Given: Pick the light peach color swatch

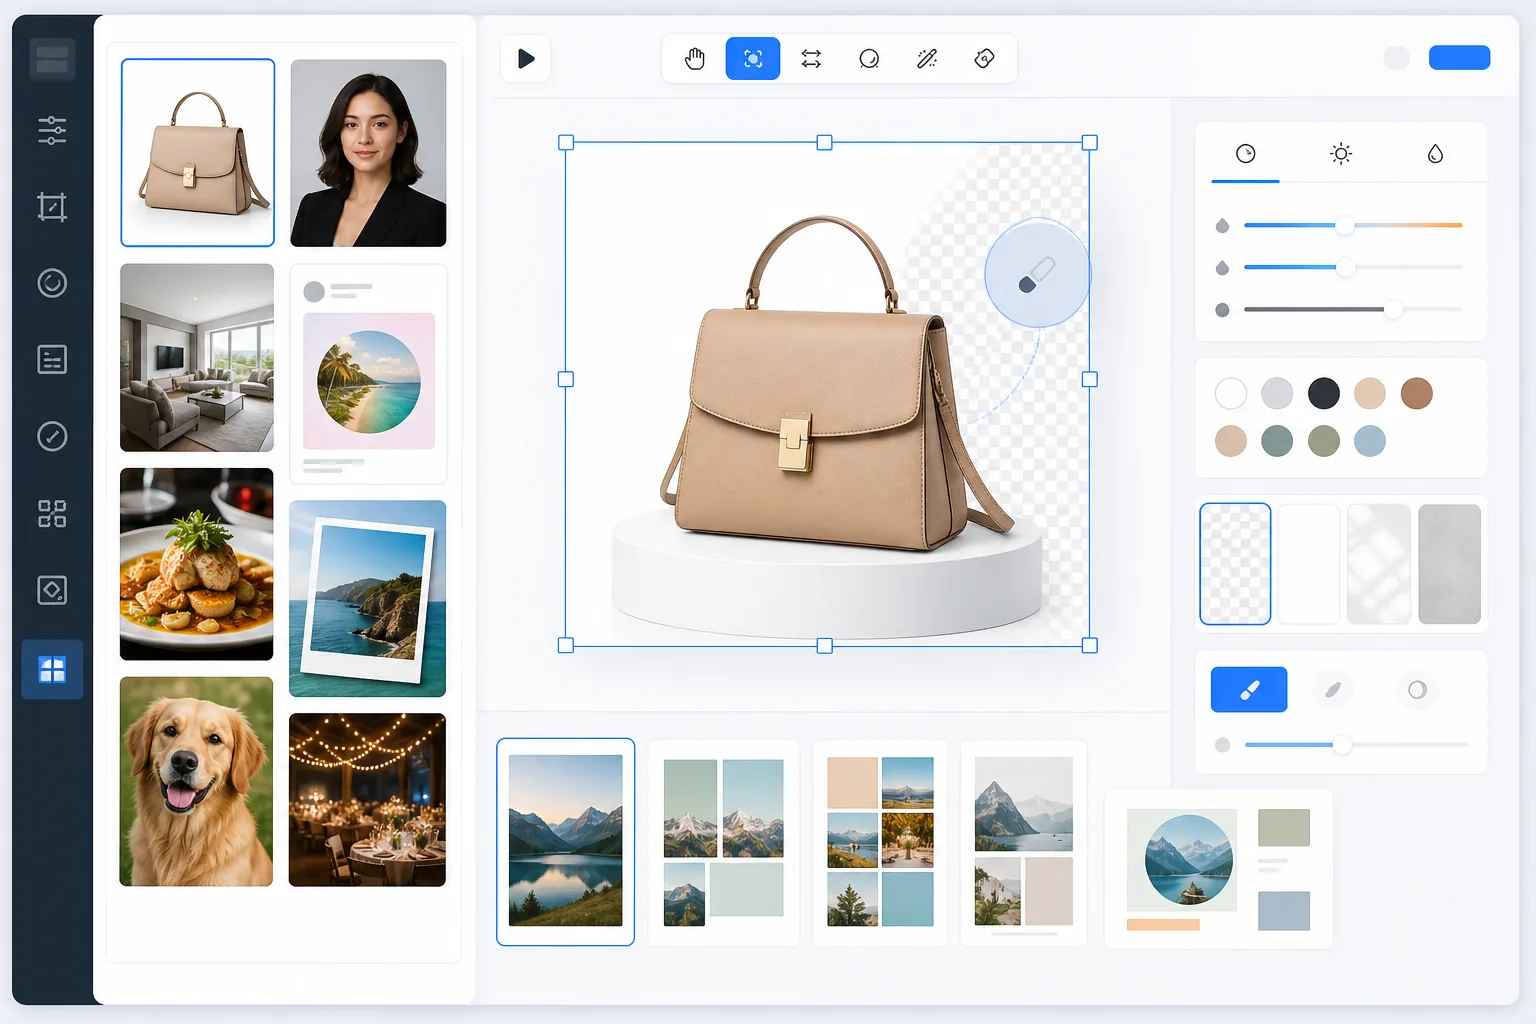Looking at the screenshot, I should (1370, 393).
